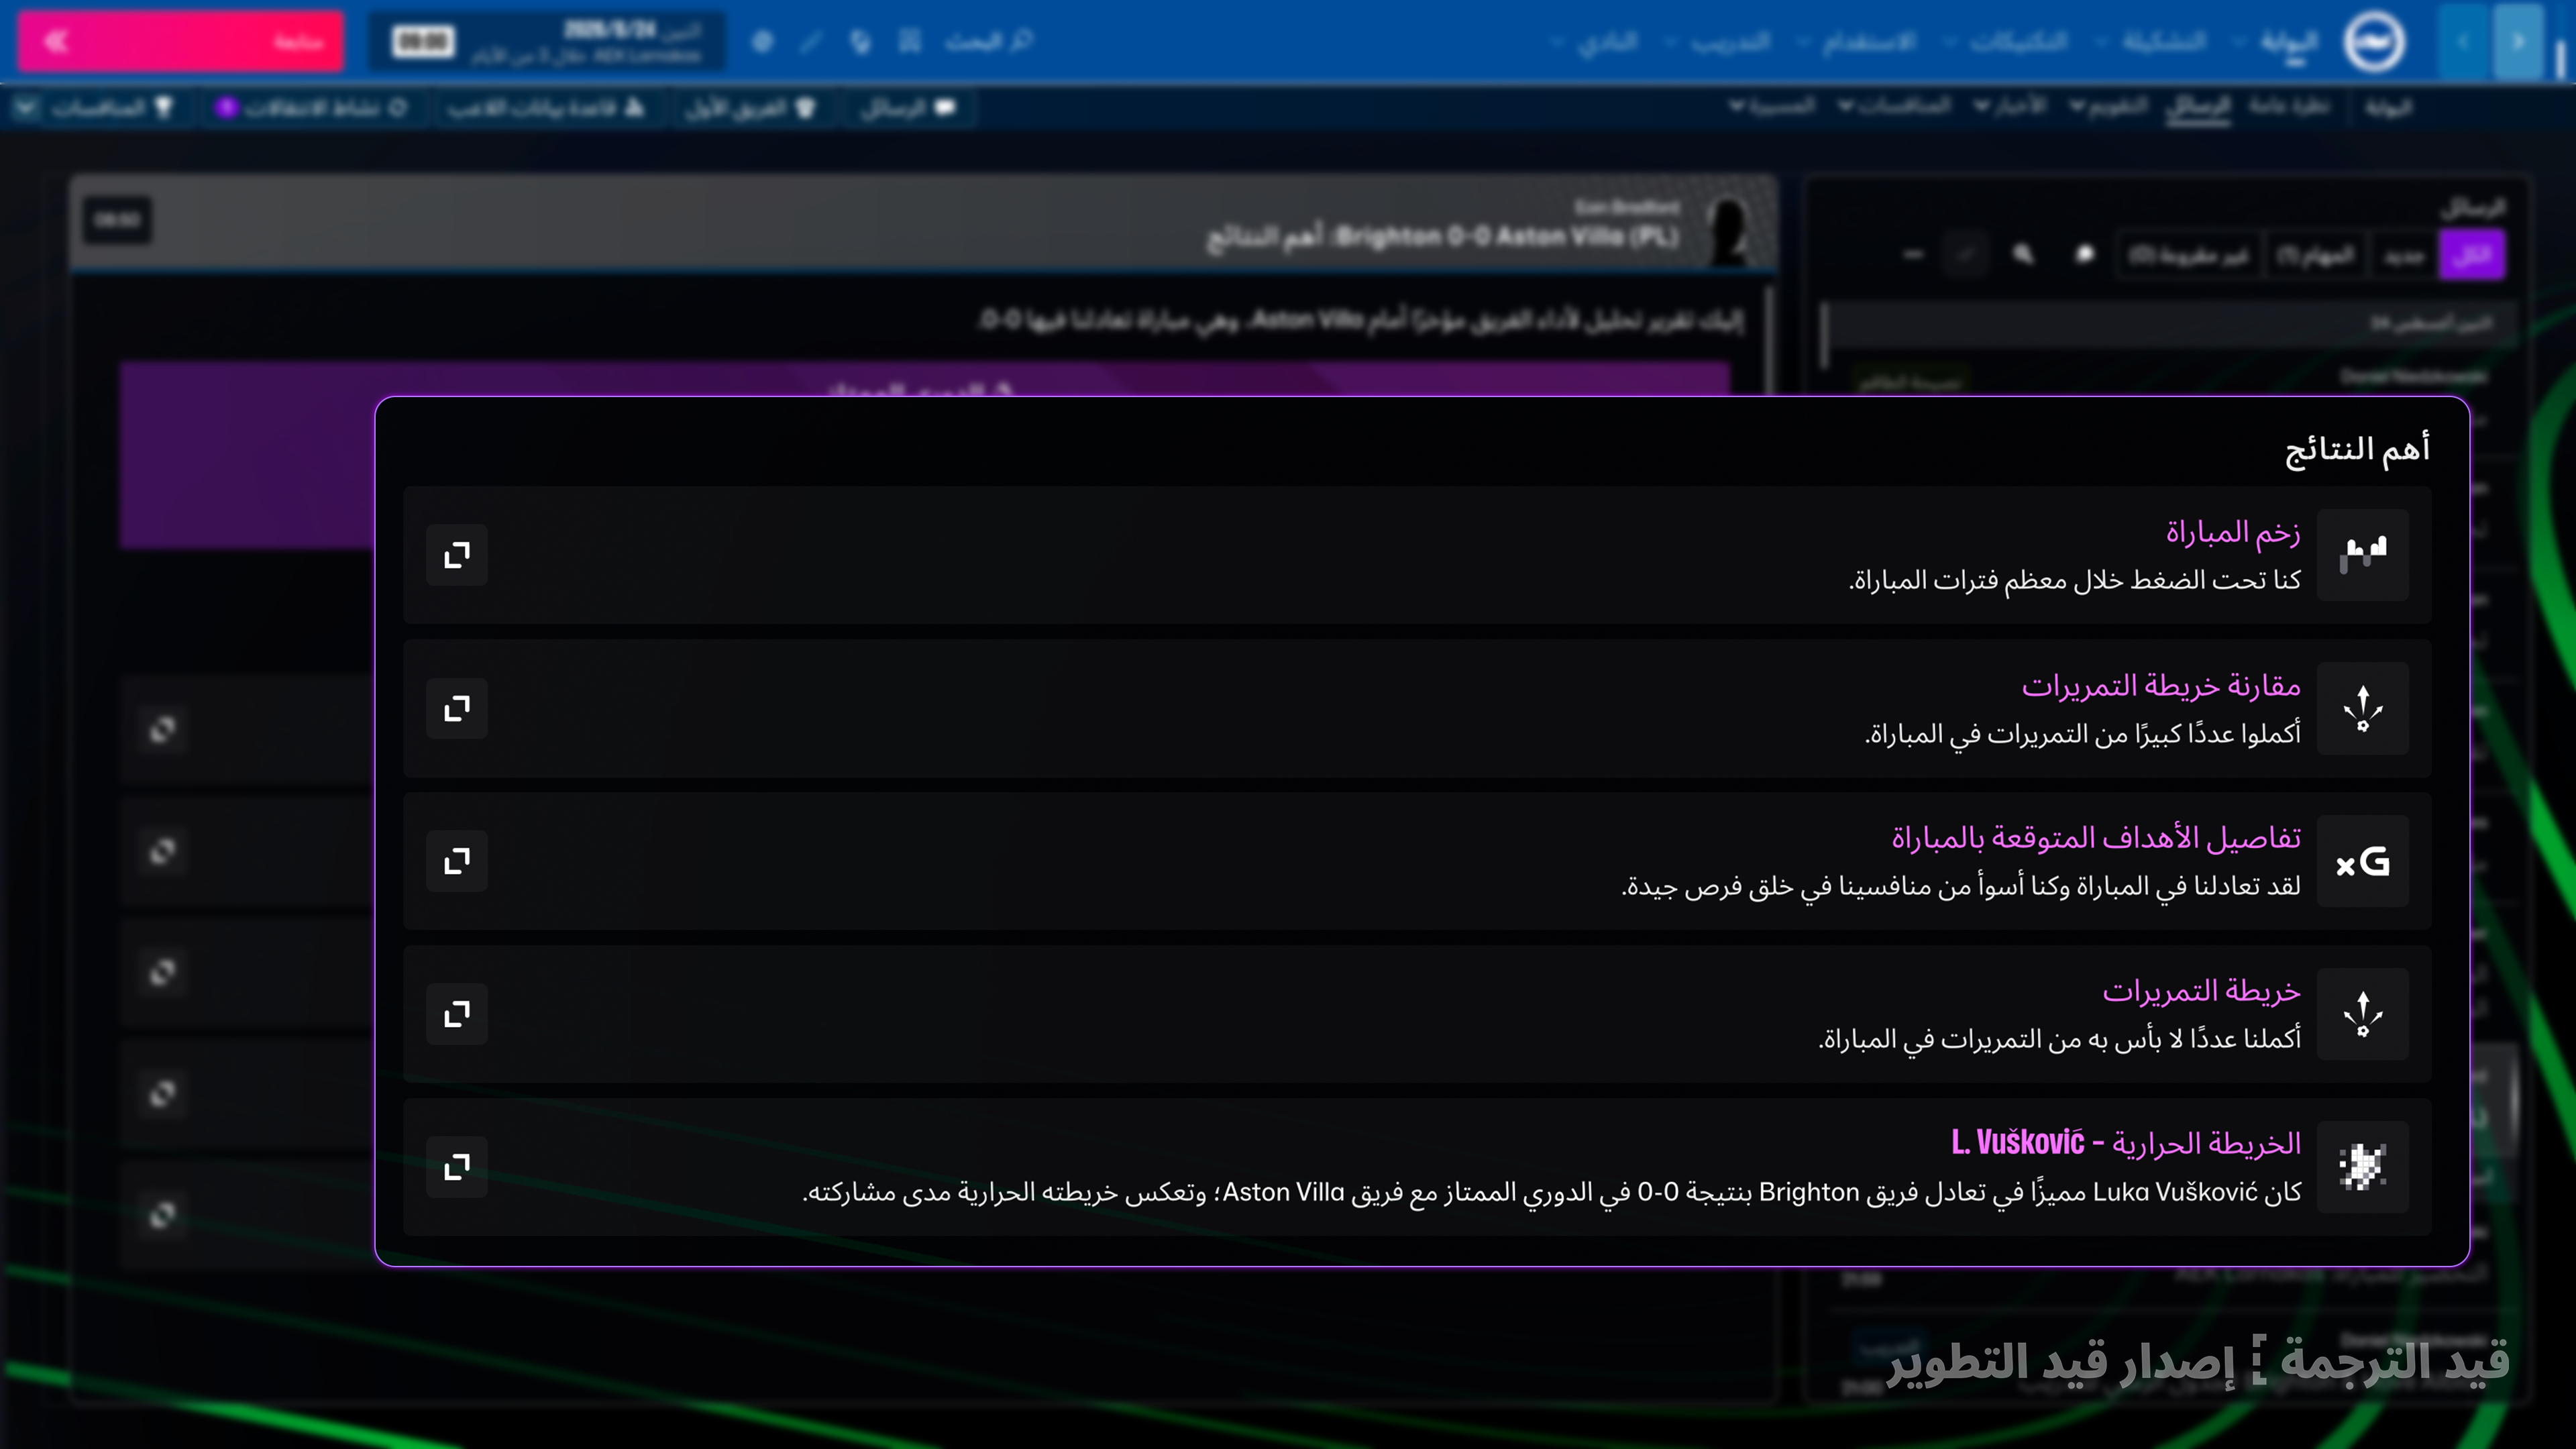Select text 'كنا تحت الضغط خلال معظم فترات المباراة'

(x=2076, y=580)
